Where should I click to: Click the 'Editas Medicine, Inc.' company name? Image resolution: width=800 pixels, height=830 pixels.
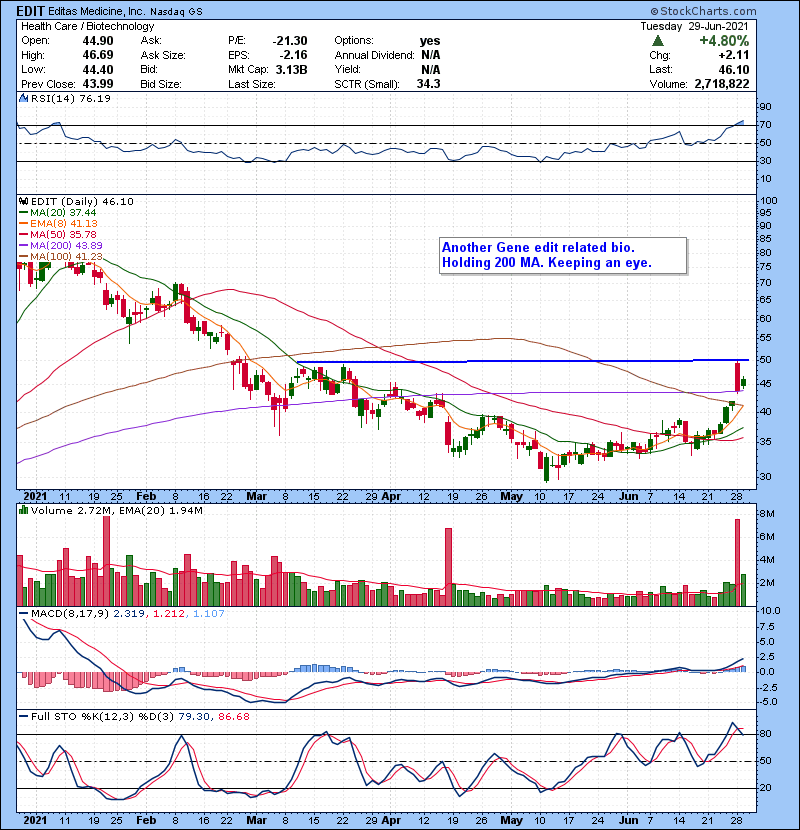click(x=96, y=11)
